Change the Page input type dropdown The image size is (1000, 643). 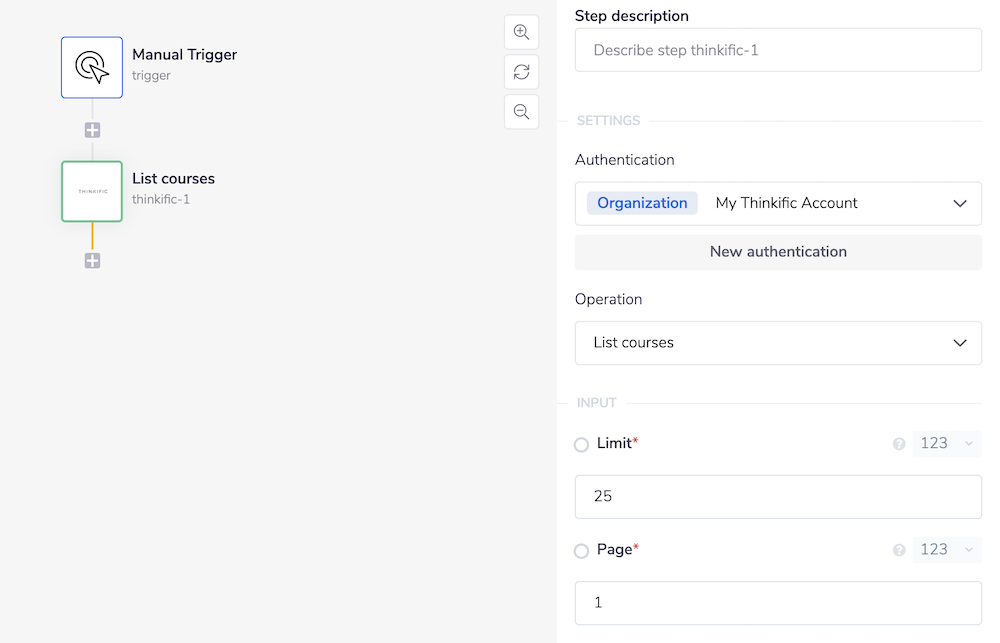coord(946,549)
